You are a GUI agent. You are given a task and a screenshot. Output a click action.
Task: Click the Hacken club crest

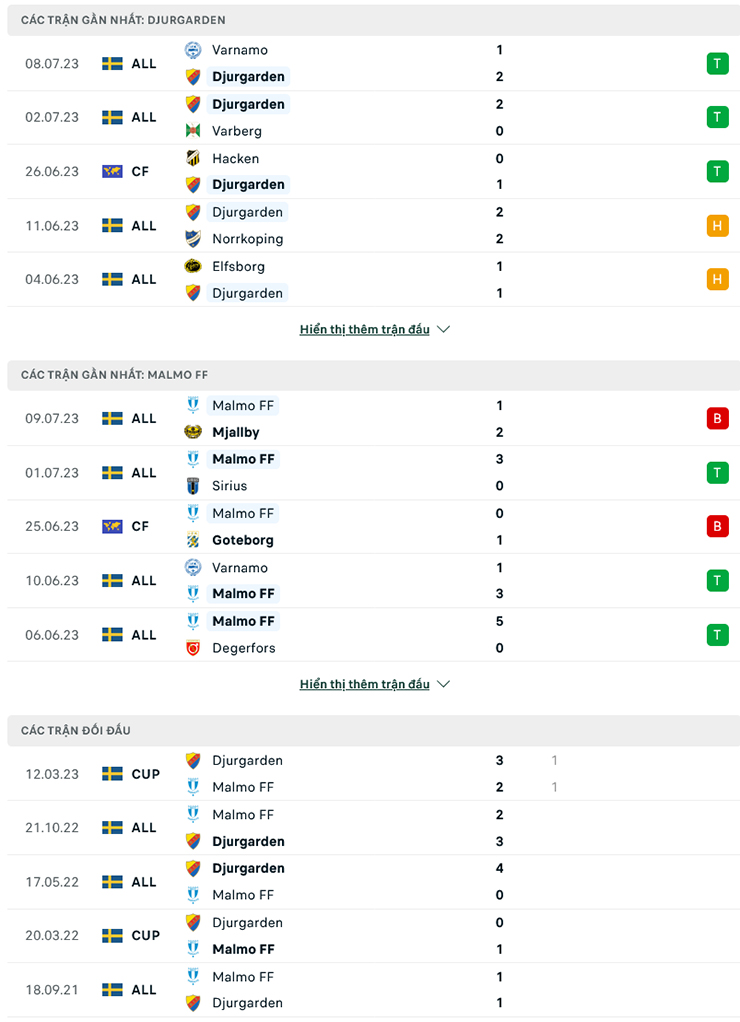[x=191, y=158]
